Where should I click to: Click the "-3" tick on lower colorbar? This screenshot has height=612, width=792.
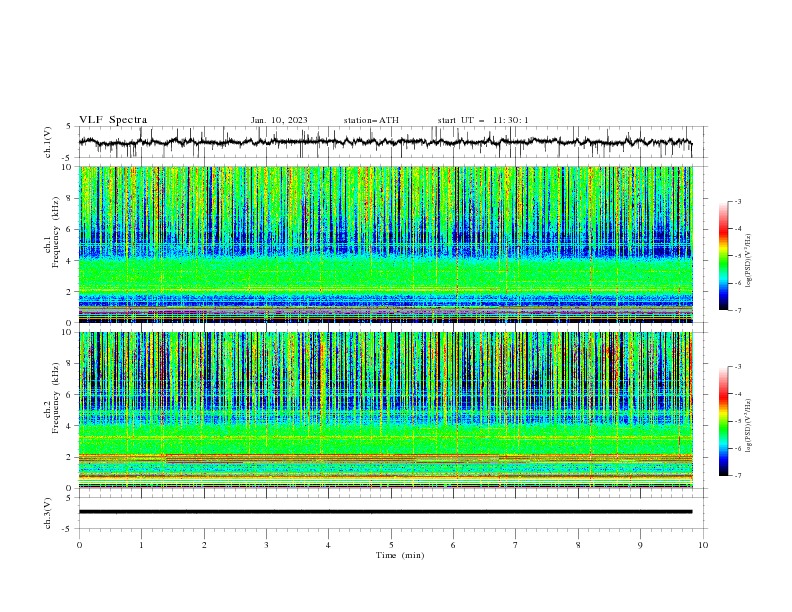[x=737, y=367]
